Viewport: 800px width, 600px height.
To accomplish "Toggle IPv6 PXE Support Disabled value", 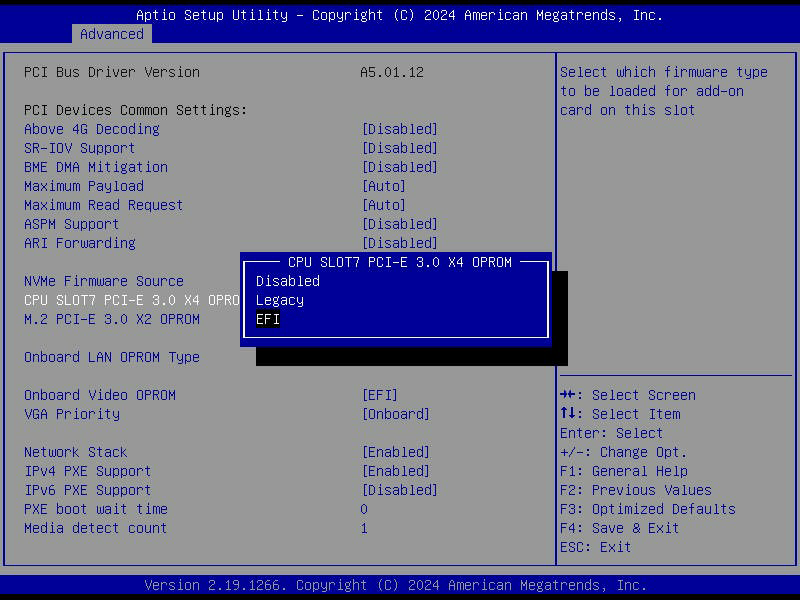I will pos(400,490).
